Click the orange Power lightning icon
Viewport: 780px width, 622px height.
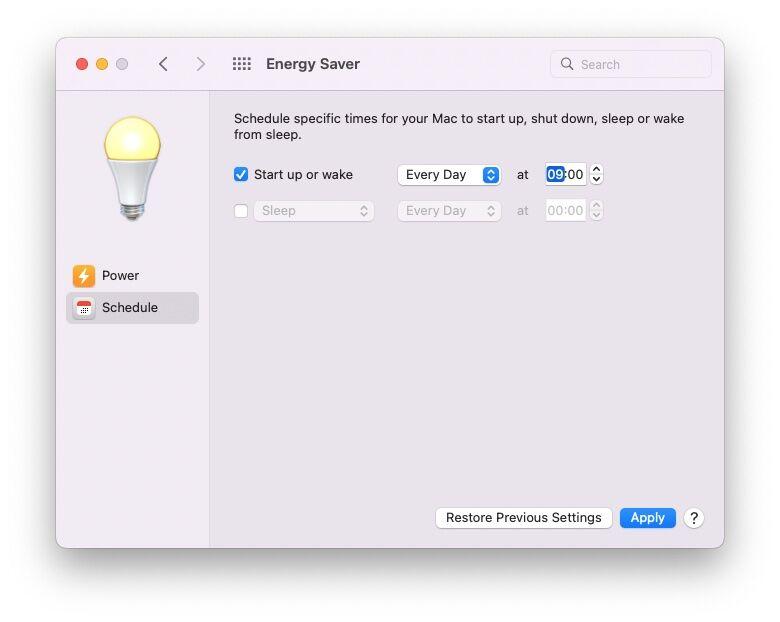coord(84,276)
